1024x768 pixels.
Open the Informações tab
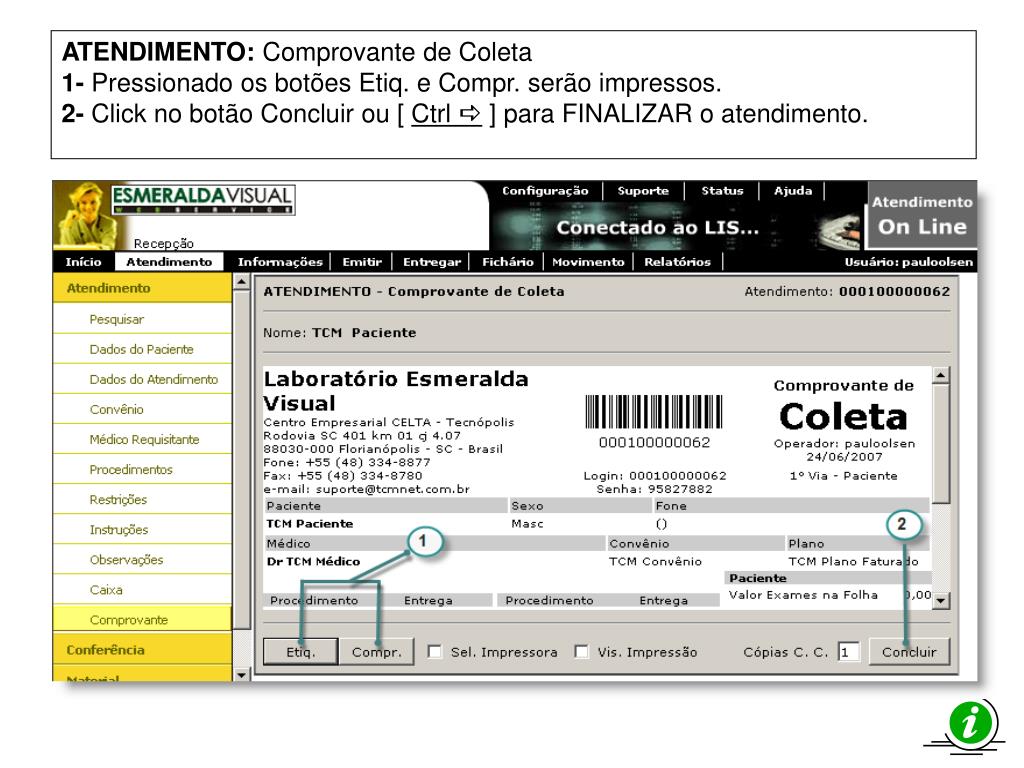tap(280, 262)
